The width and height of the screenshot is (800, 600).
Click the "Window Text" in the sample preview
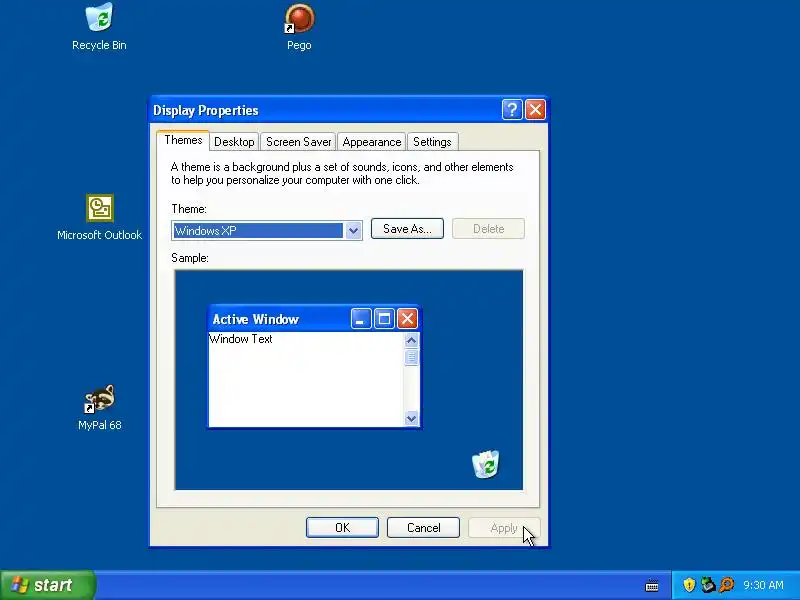(x=241, y=339)
